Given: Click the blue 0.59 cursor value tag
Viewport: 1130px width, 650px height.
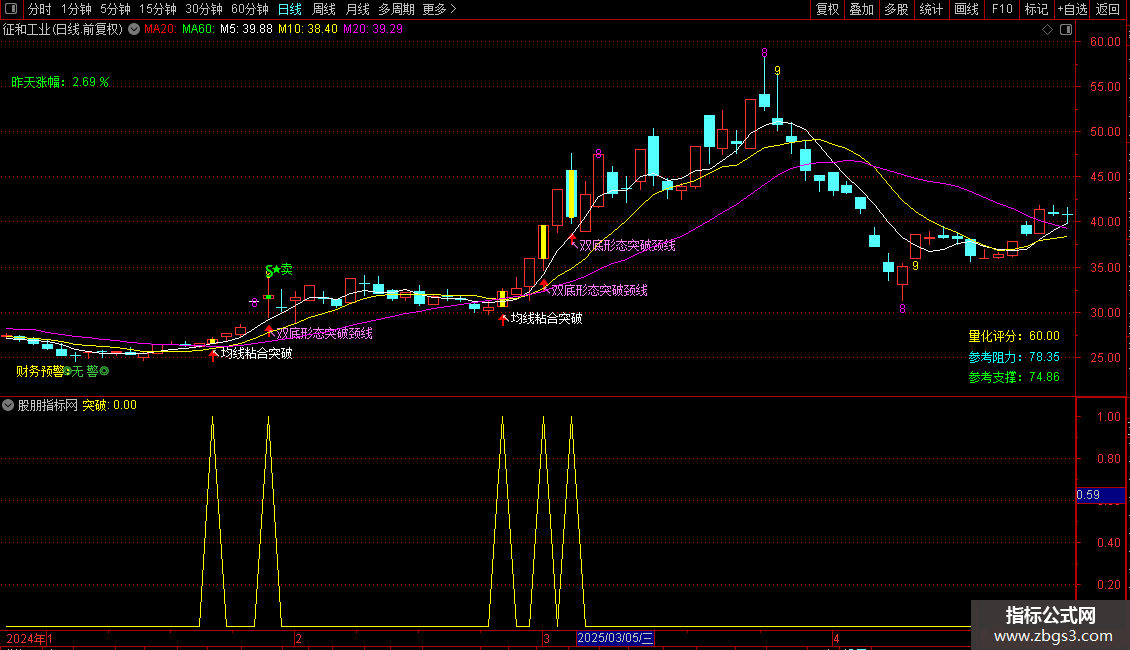Looking at the screenshot, I should pos(1100,495).
